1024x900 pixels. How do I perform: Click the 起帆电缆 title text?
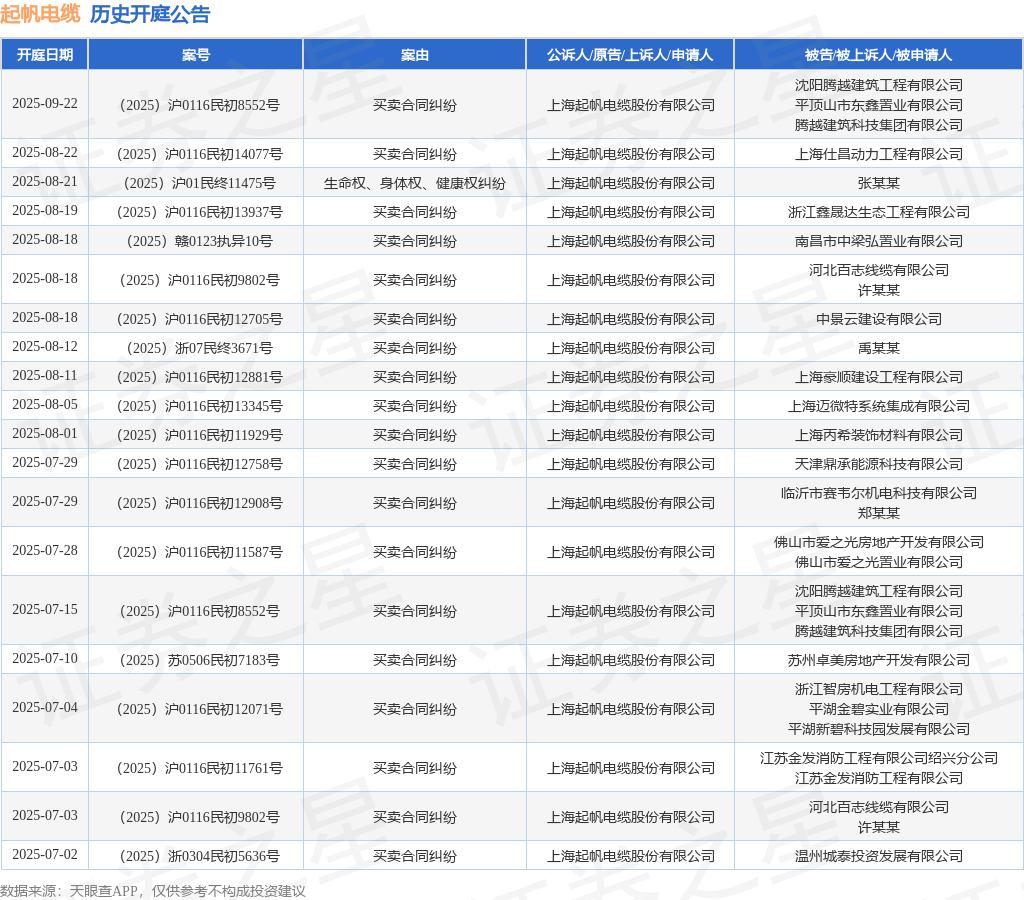coord(40,14)
